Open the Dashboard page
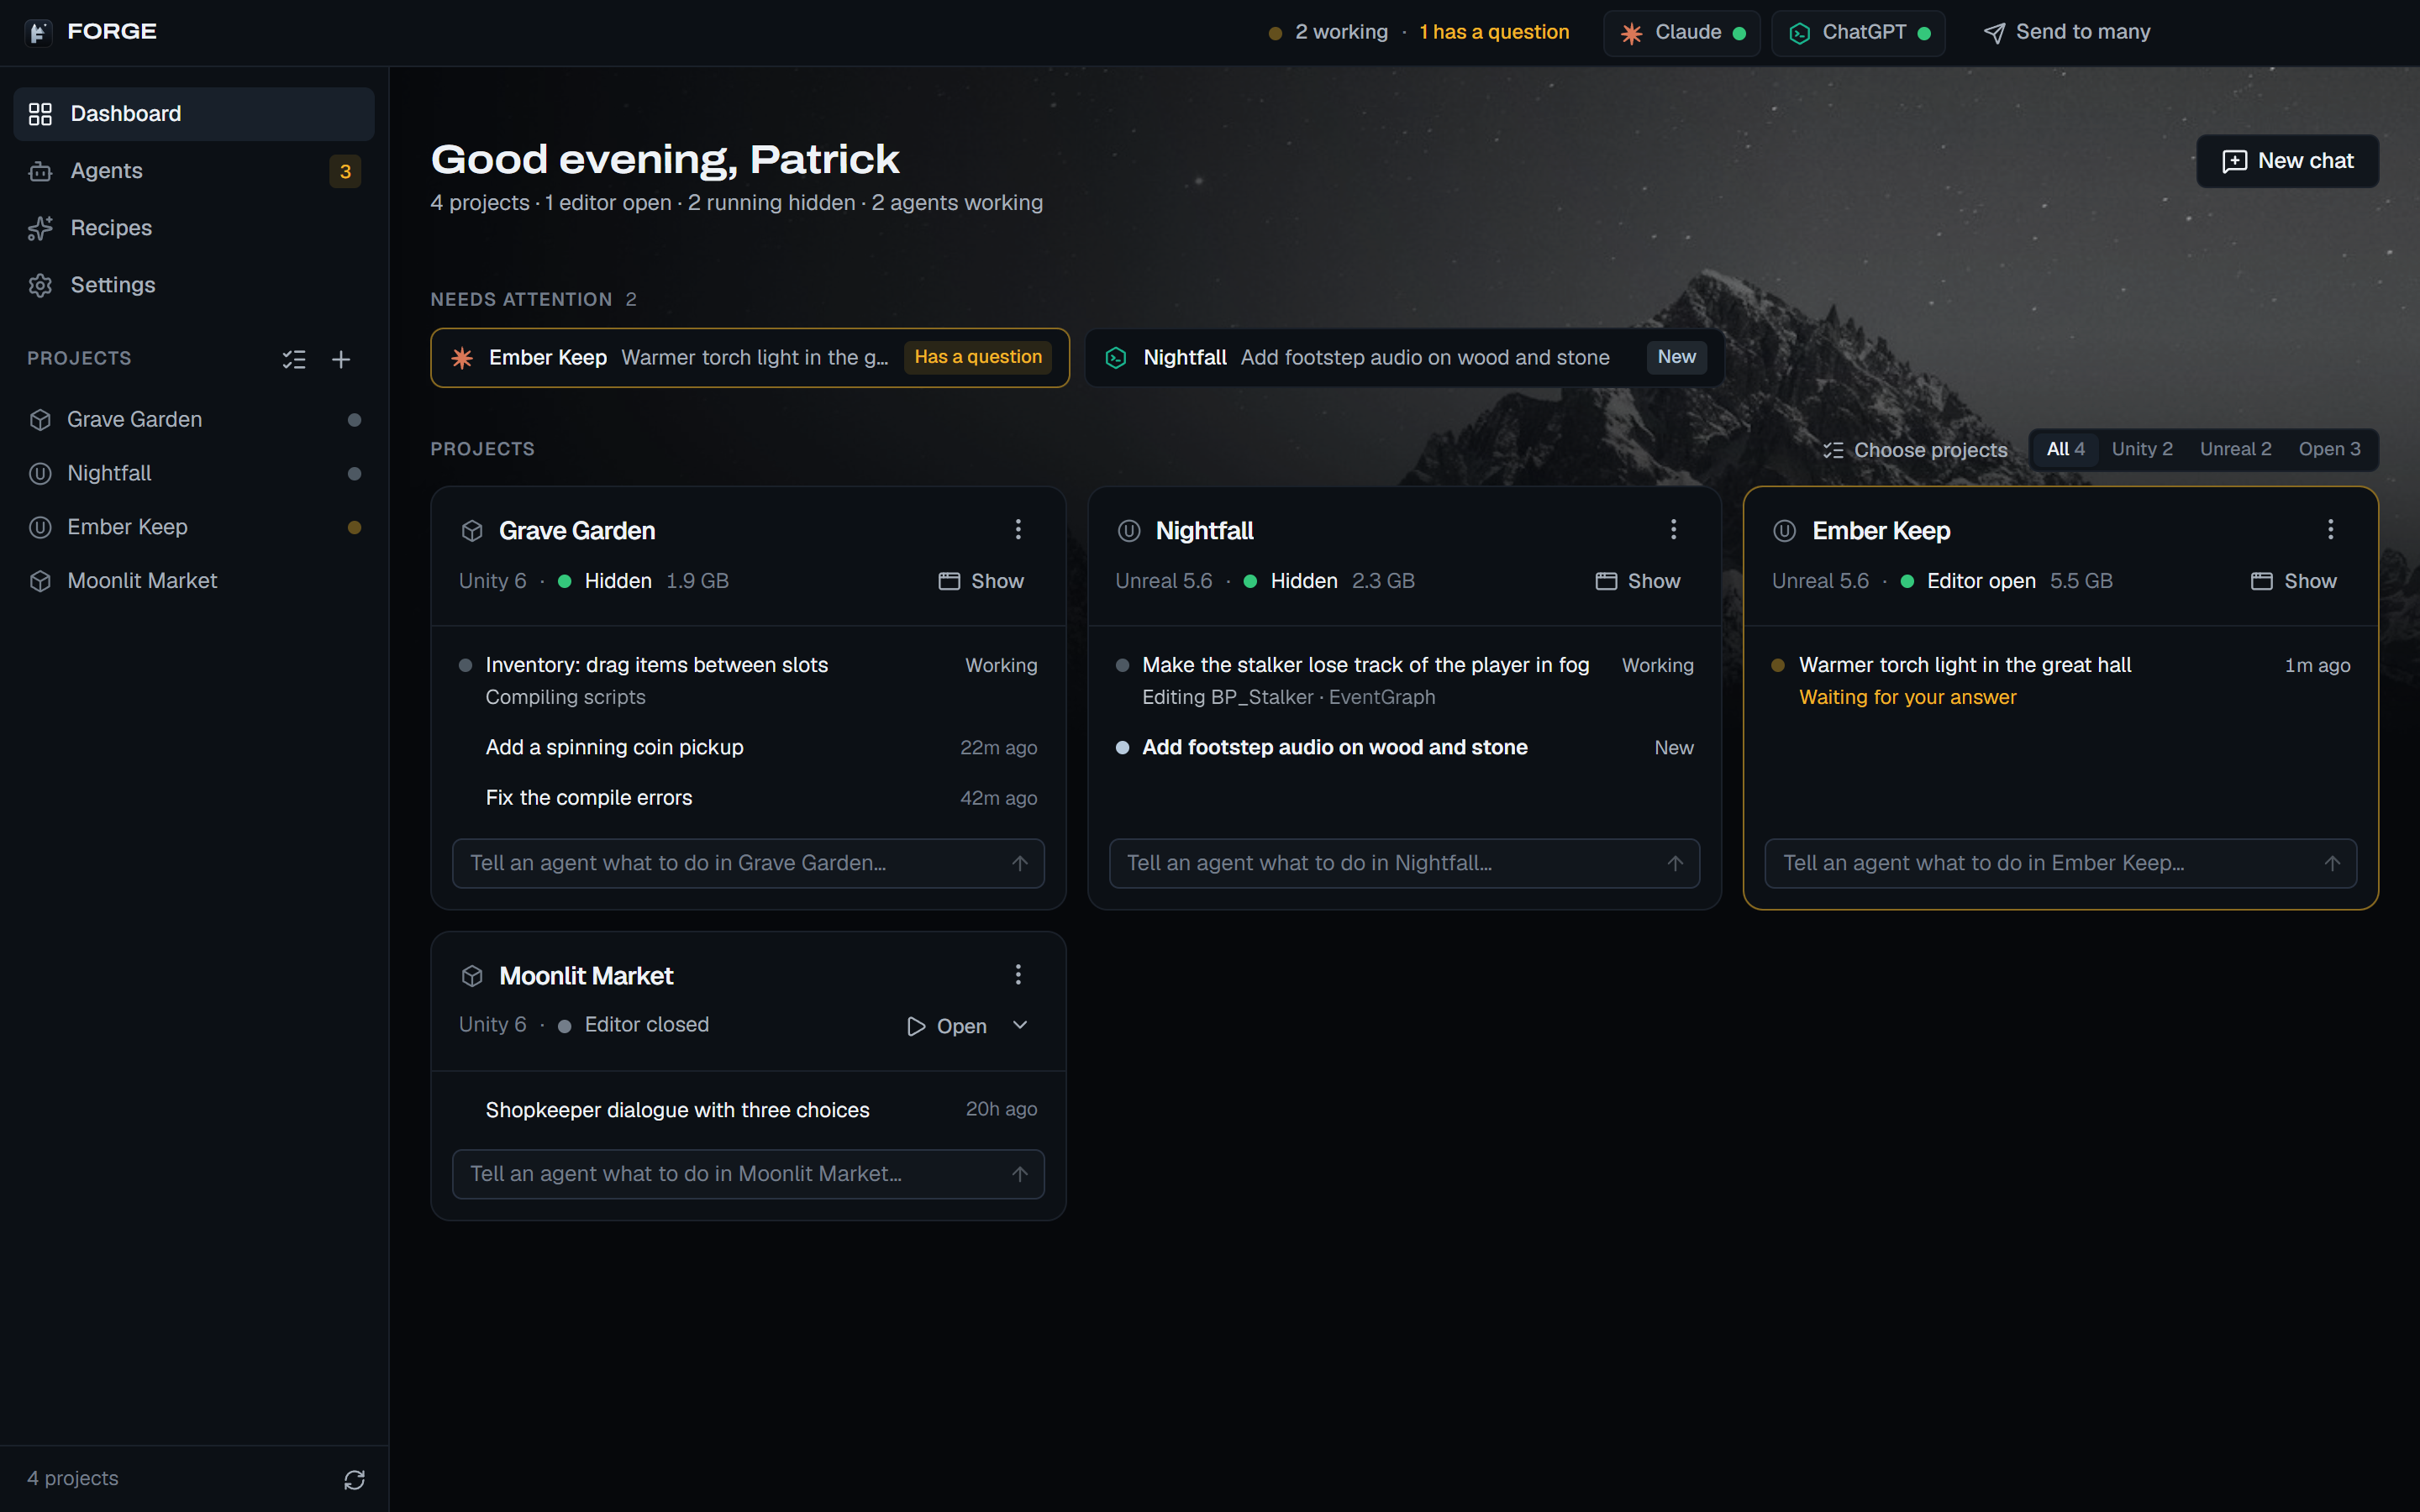This screenshot has height=1512, width=2420. pos(194,114)
